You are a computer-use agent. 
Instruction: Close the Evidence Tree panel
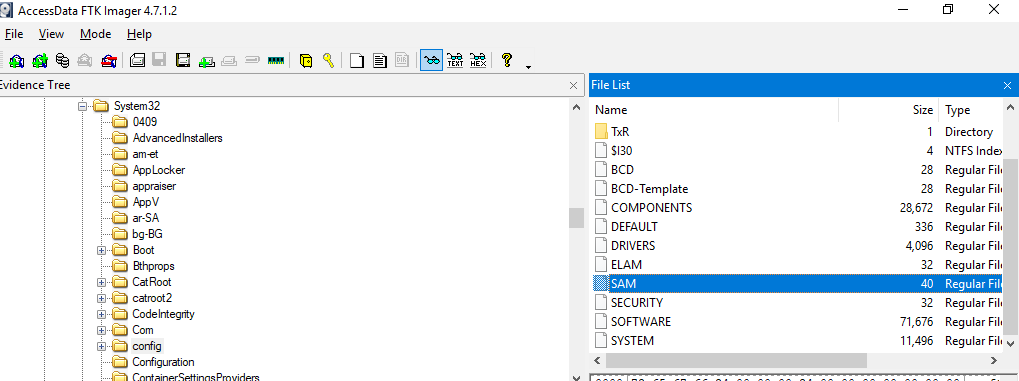click(573, 85)
